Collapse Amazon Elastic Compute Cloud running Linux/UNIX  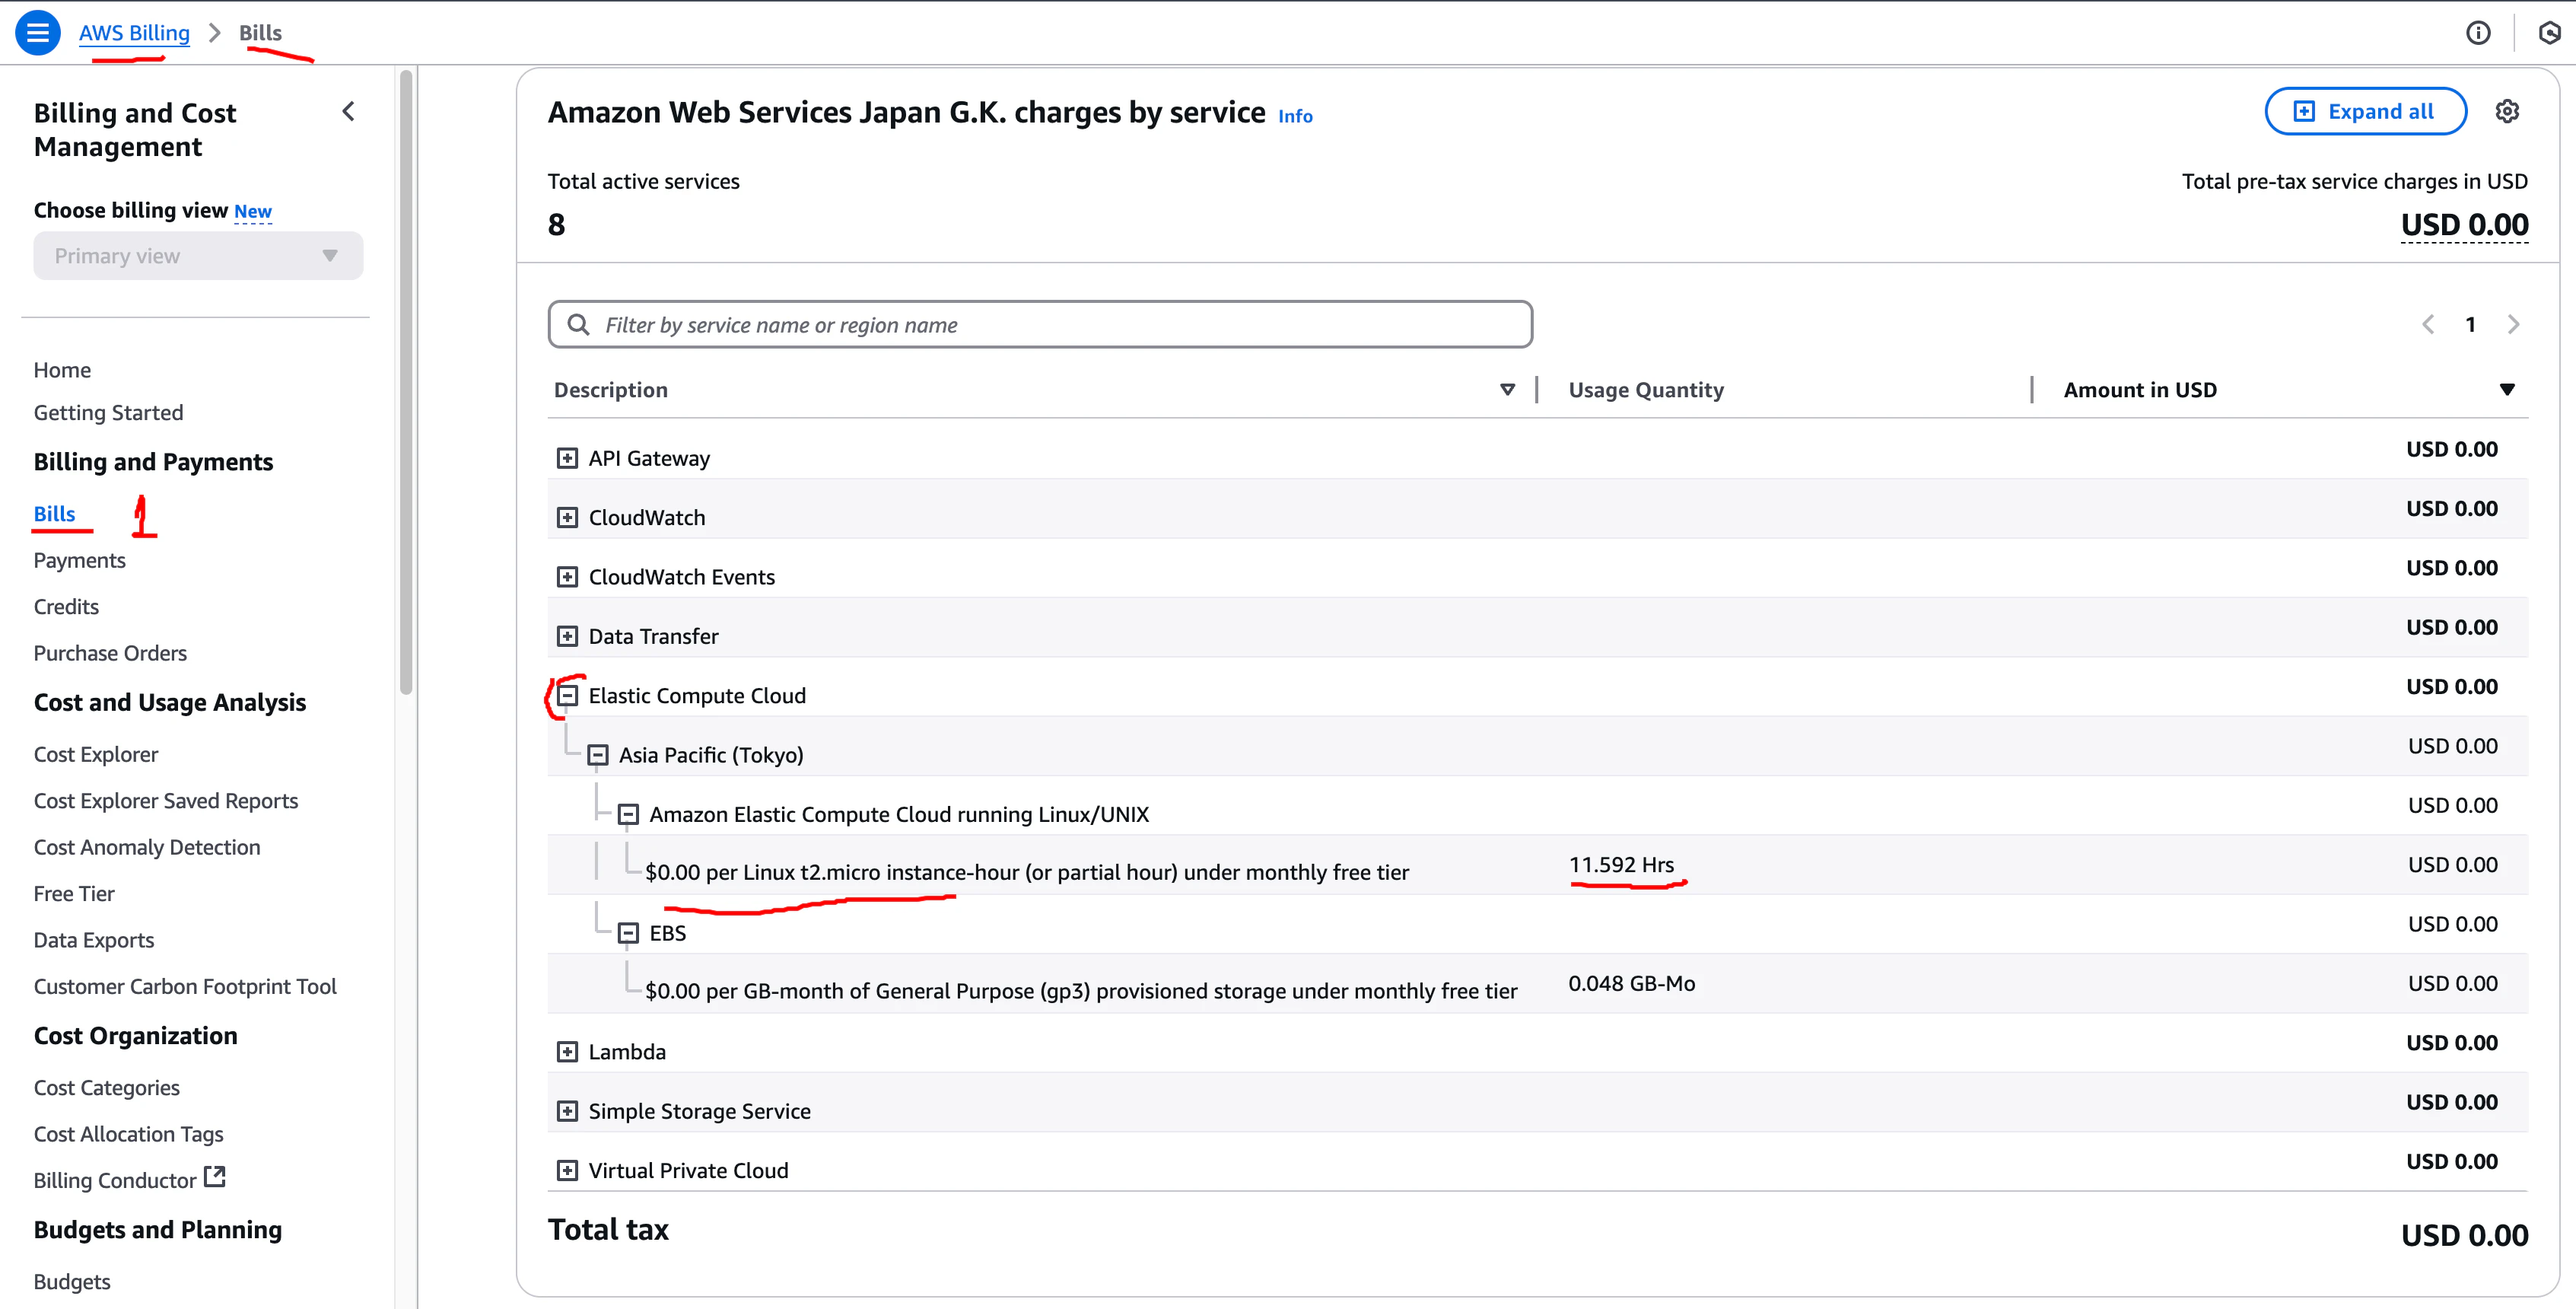click(628, 814)
